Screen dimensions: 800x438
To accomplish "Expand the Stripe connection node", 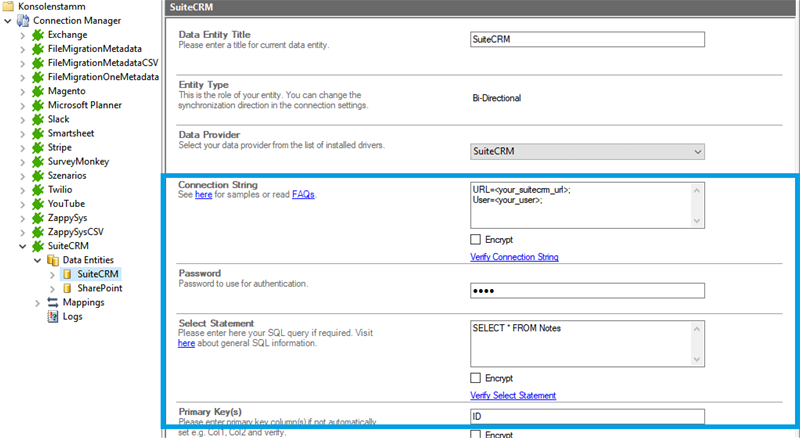I will pos(23,147).
